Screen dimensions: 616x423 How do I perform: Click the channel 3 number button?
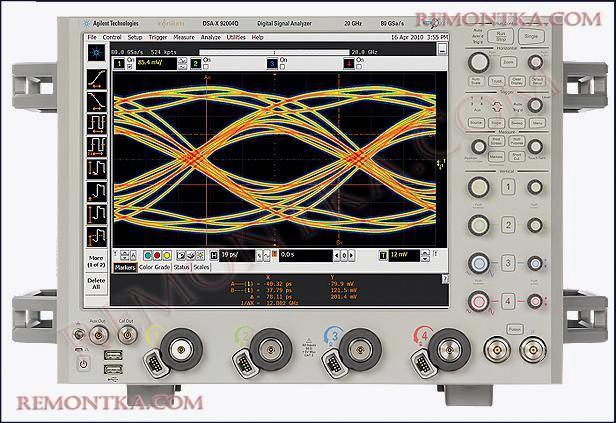(x=272, y=64)
